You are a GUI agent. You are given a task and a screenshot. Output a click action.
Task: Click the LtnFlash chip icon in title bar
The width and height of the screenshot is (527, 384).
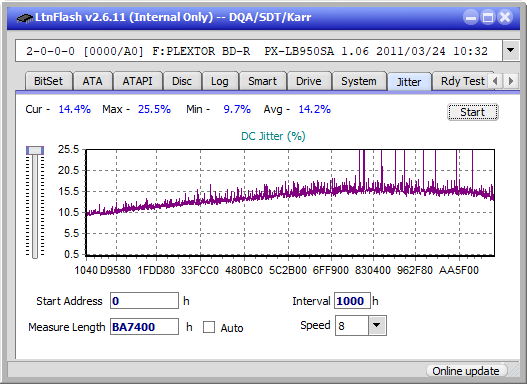(24, 17)
